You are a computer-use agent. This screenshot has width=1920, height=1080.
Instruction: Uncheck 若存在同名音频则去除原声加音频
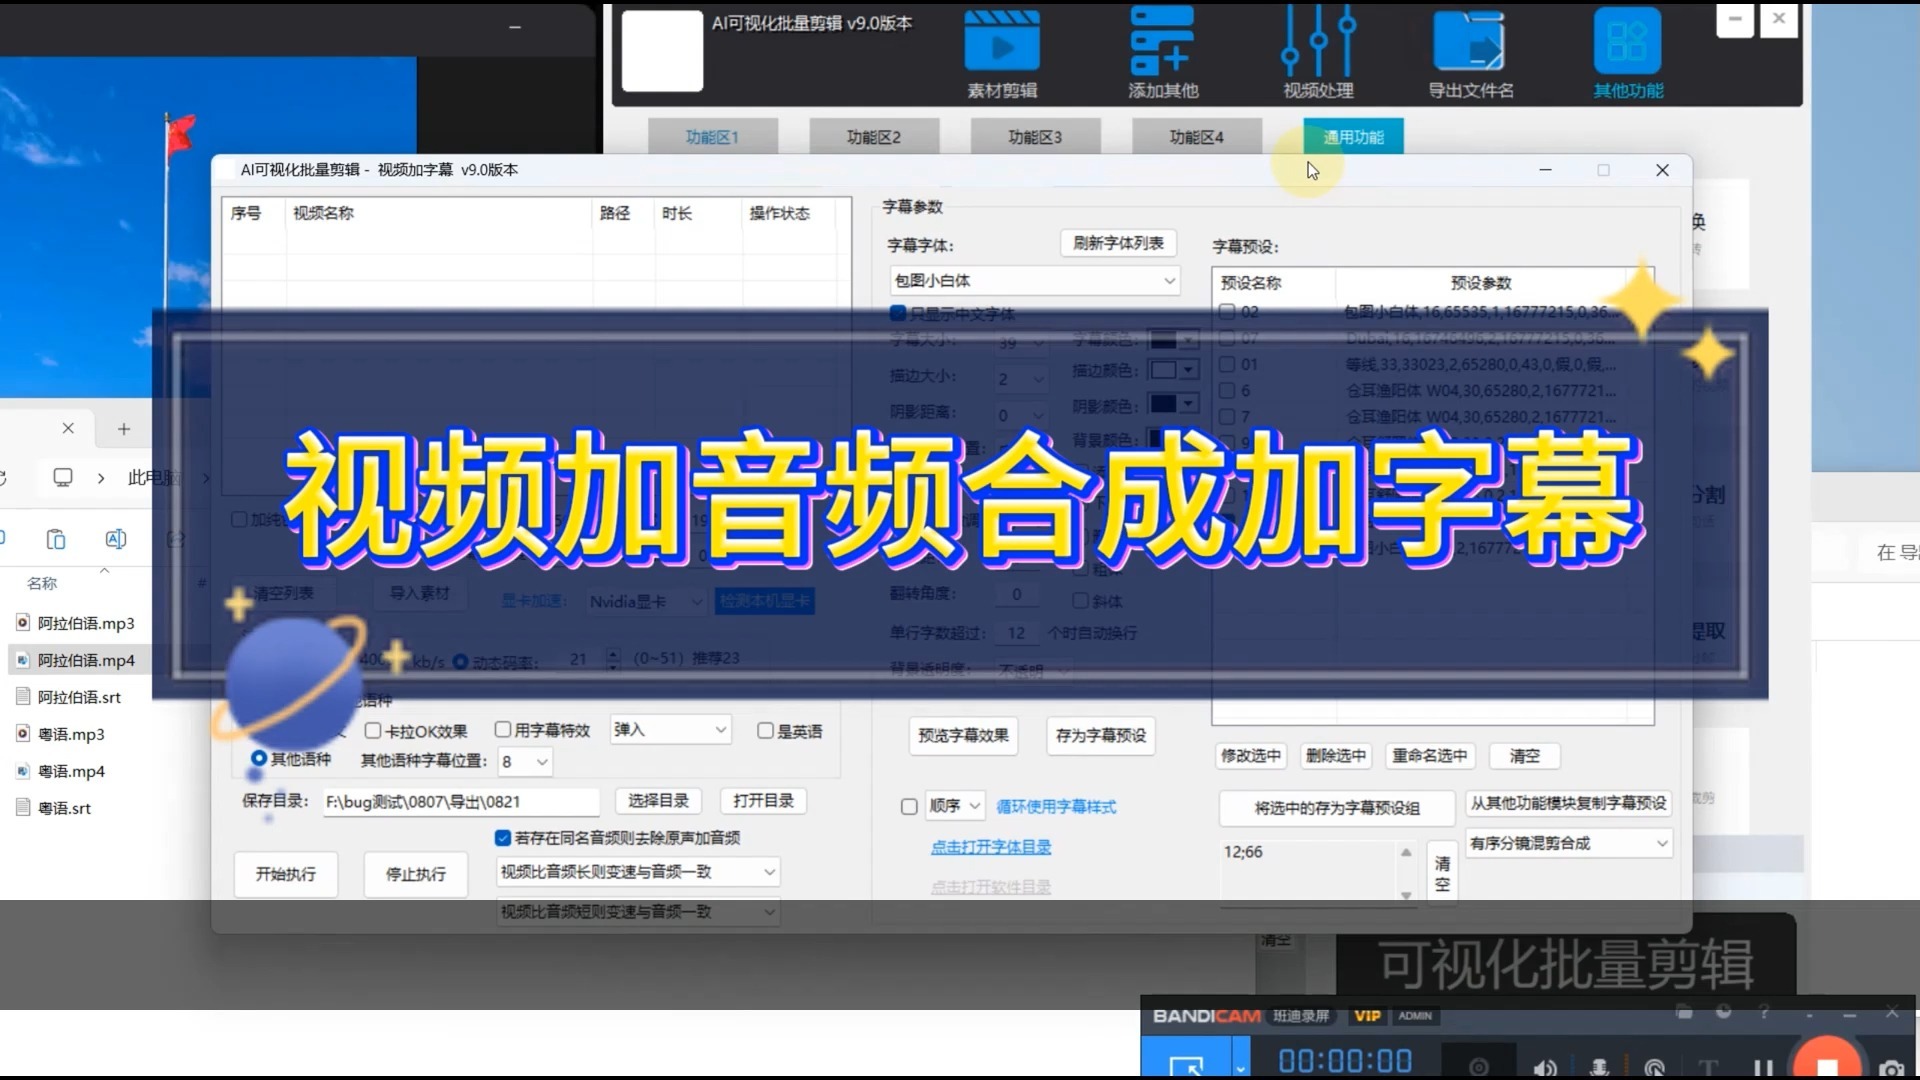coord(503,838)
